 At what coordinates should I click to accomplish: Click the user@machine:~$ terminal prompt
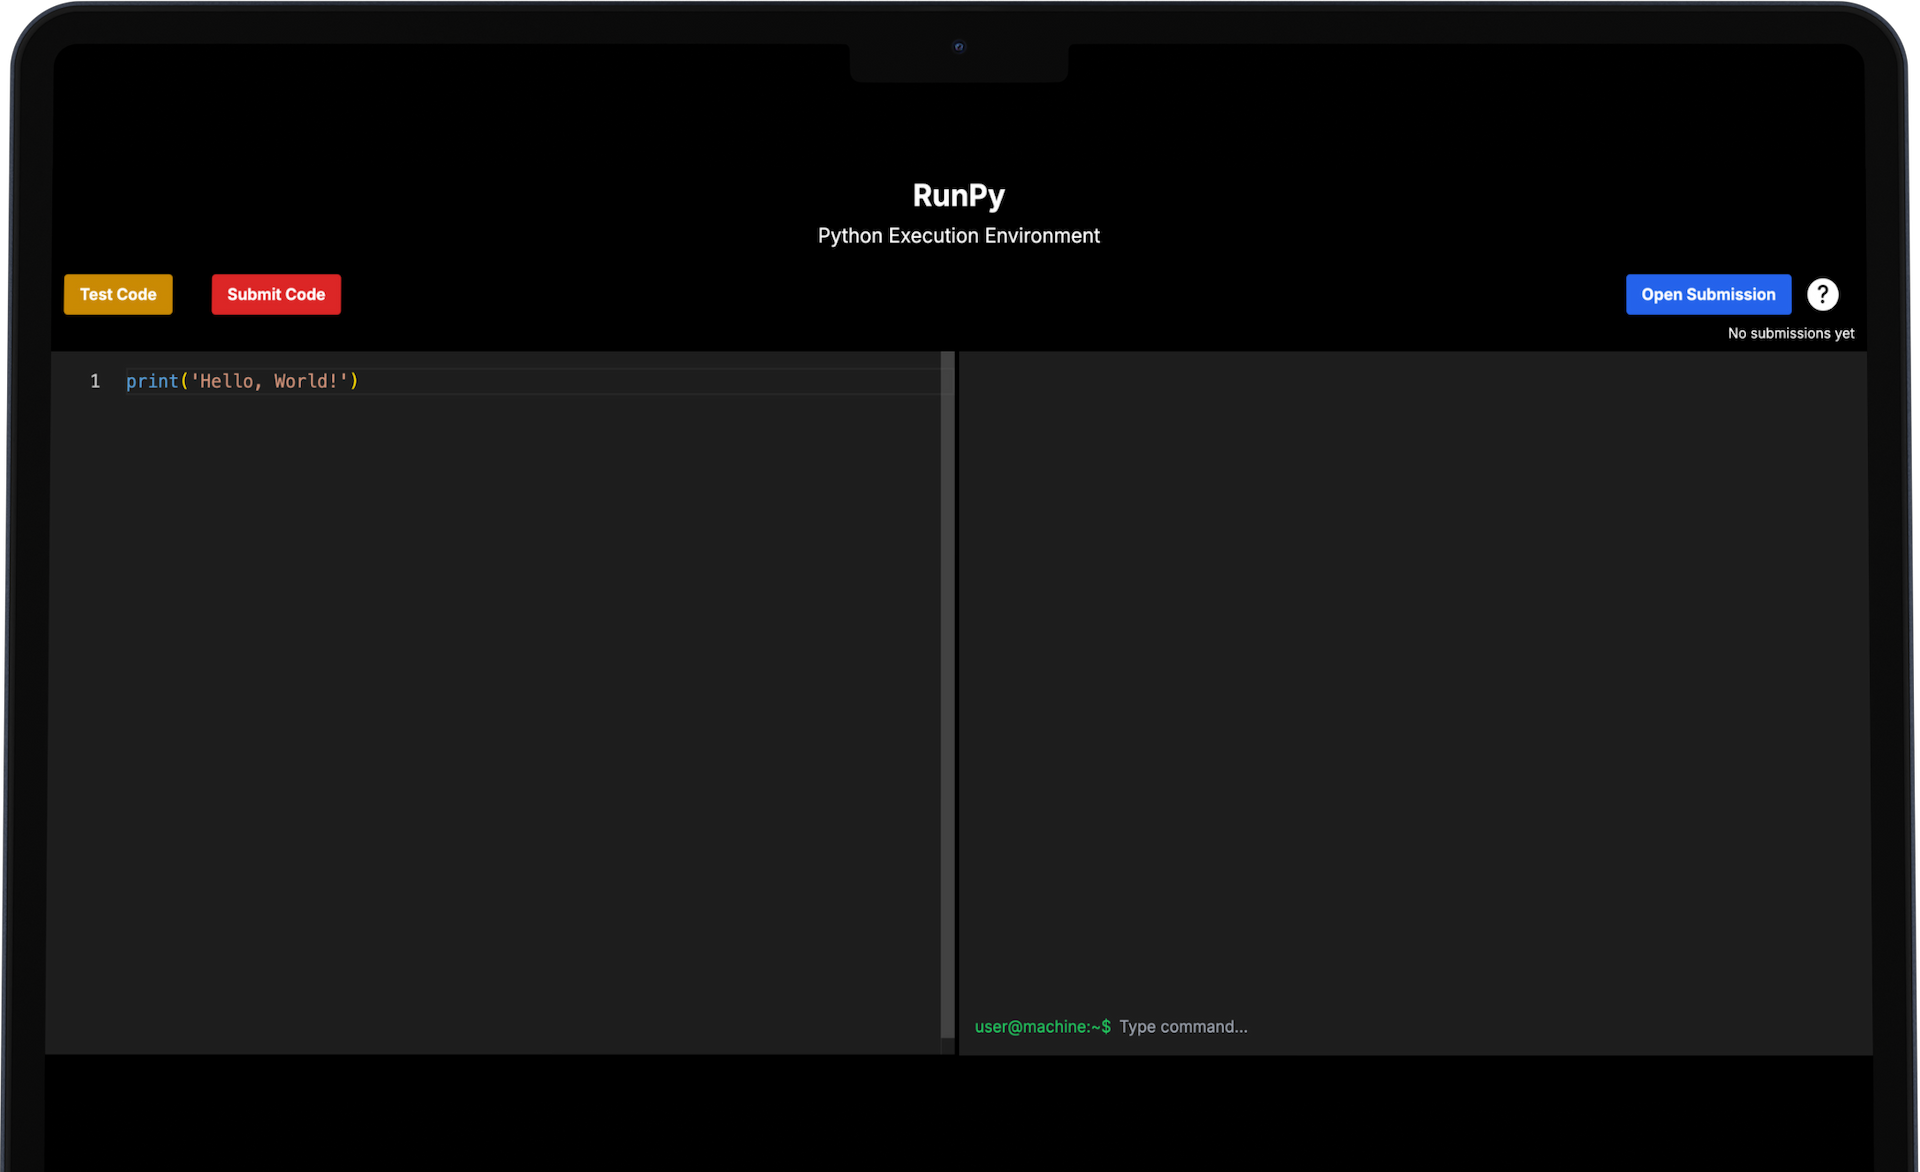[1042, 1027]
